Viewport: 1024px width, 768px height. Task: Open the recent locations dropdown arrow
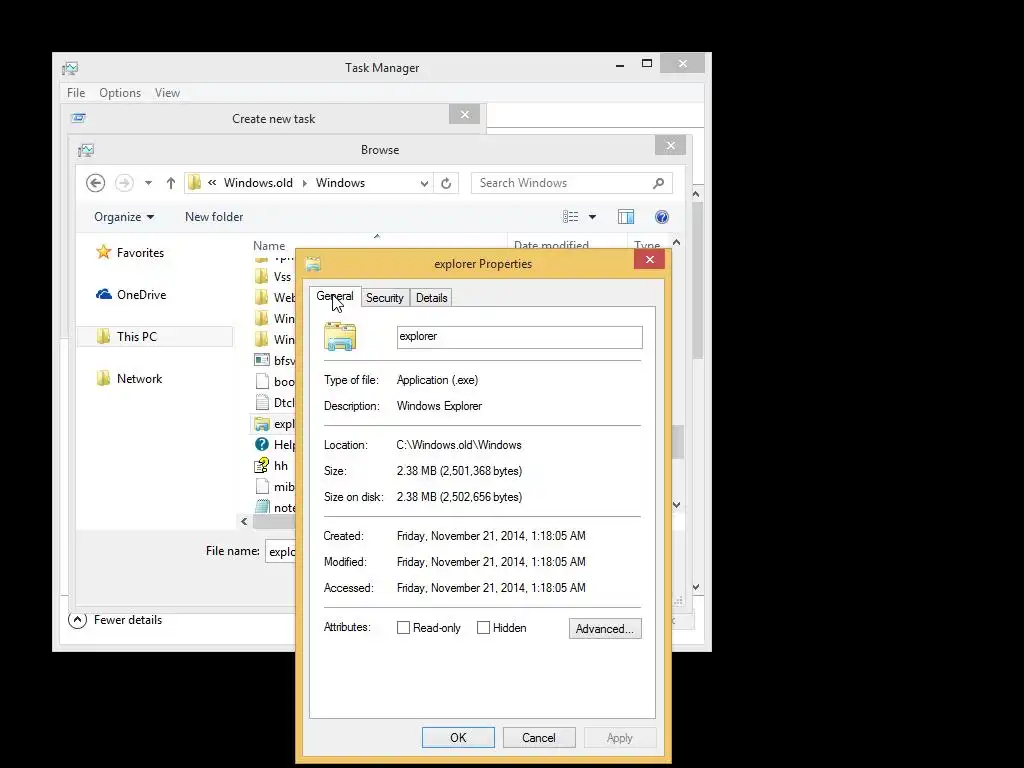148,184
